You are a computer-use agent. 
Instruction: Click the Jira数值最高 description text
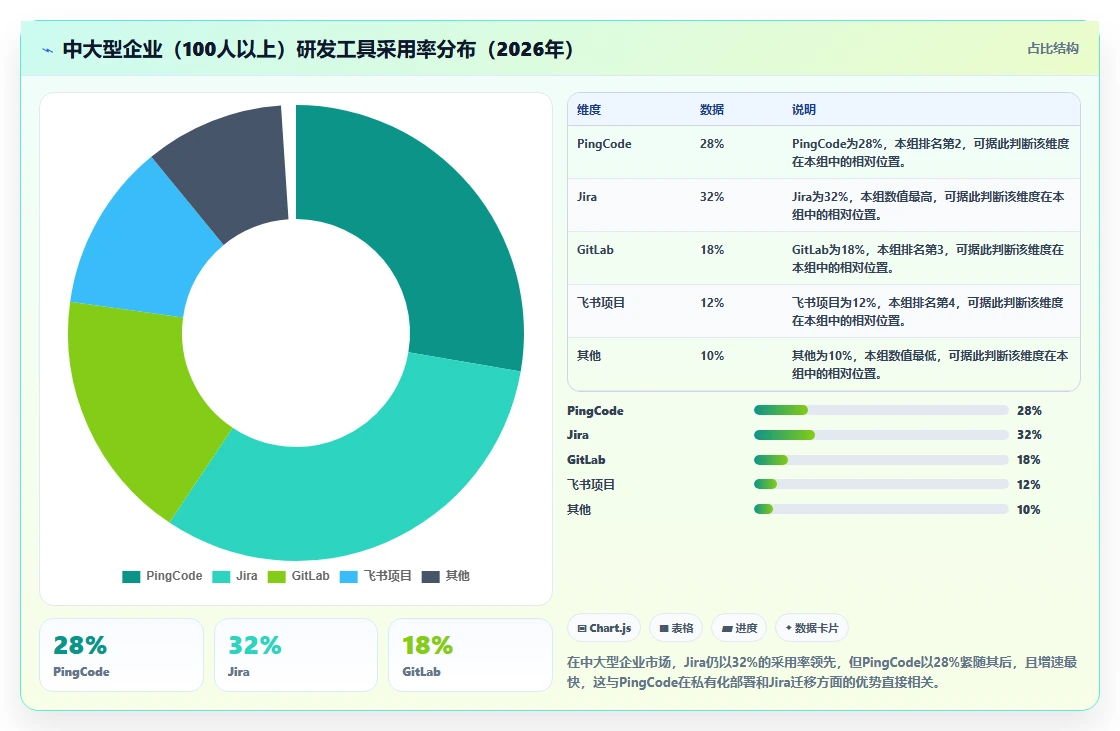point(928,205)
